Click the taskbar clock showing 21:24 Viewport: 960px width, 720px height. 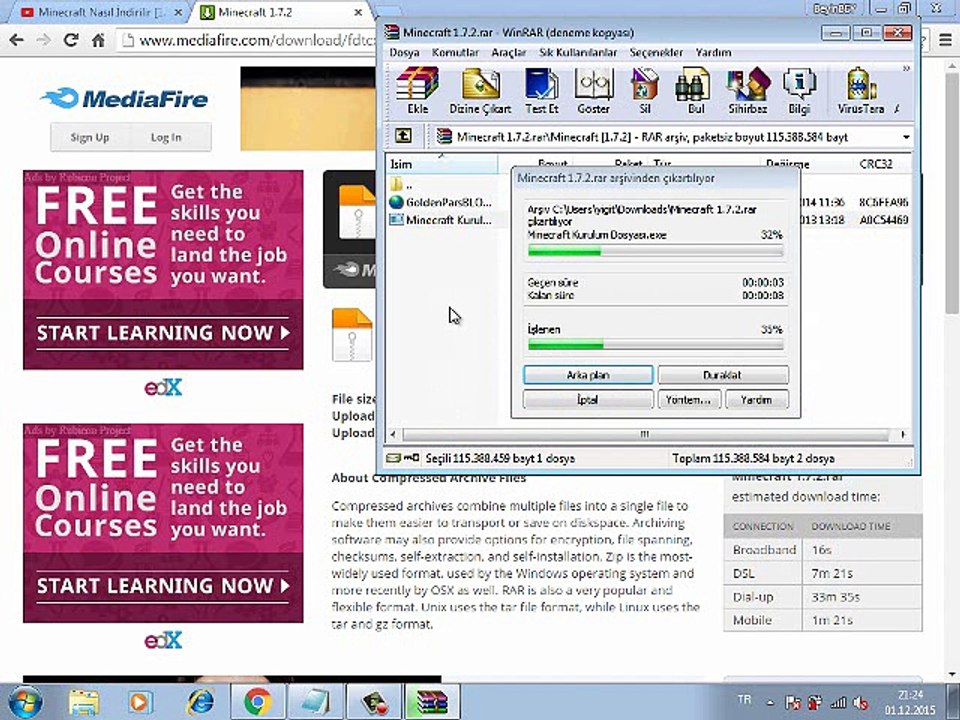(x=910, y=702)
